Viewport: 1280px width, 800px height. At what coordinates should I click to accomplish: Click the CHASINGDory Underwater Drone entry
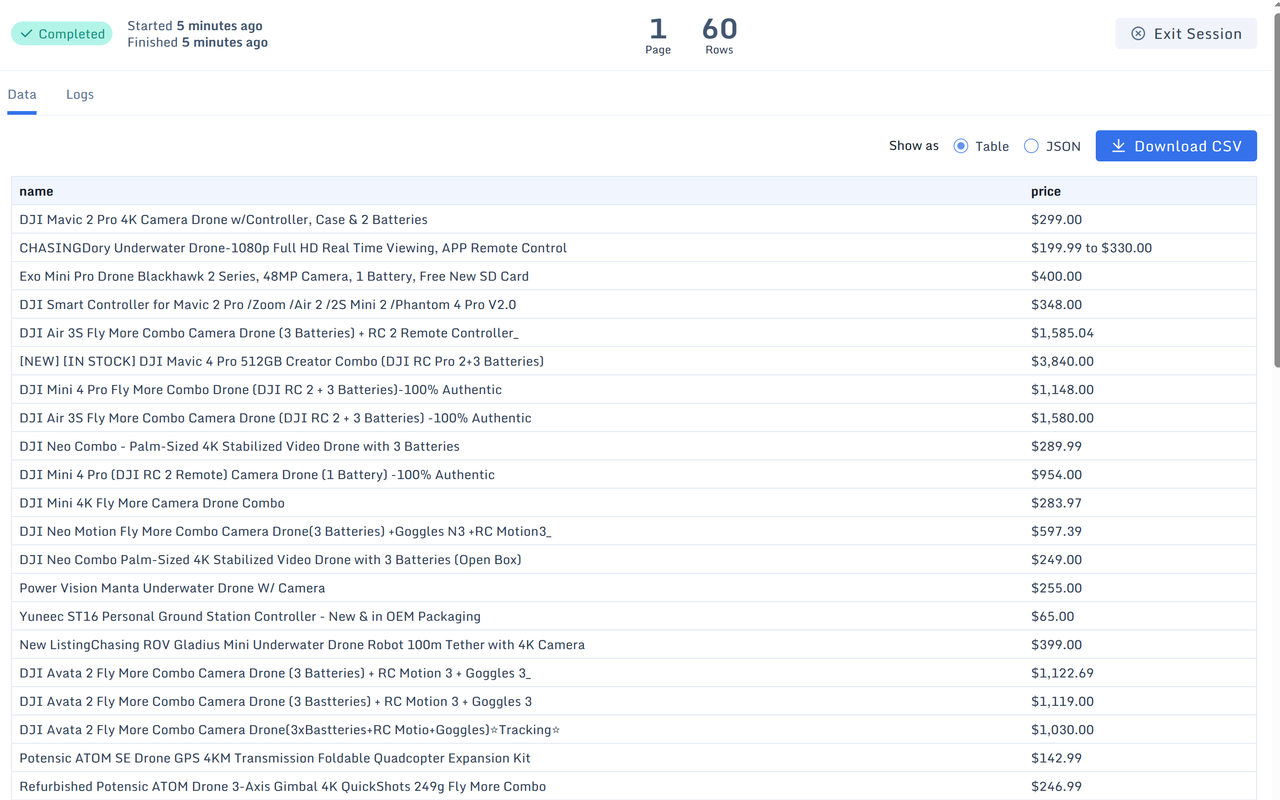coord(293,248)
